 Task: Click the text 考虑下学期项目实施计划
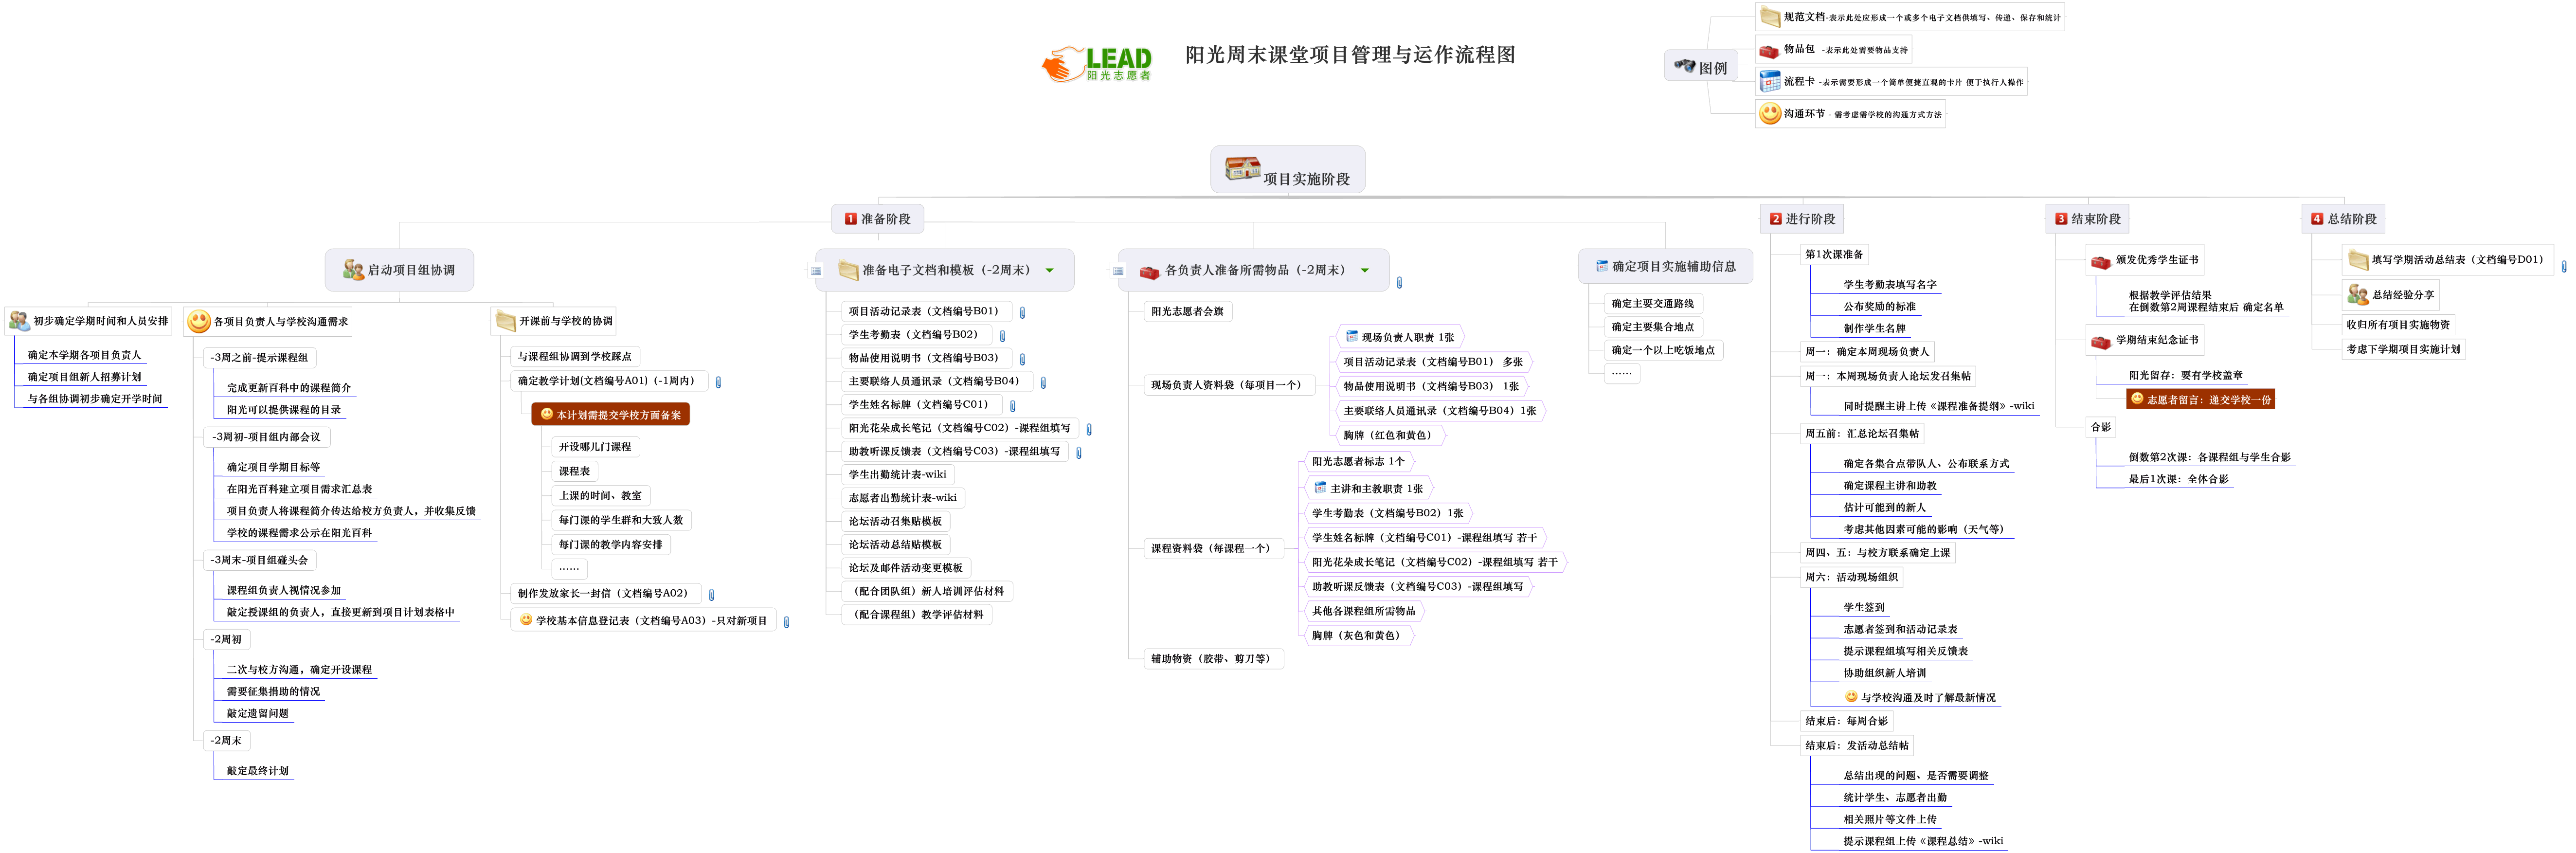point(2404,349)
